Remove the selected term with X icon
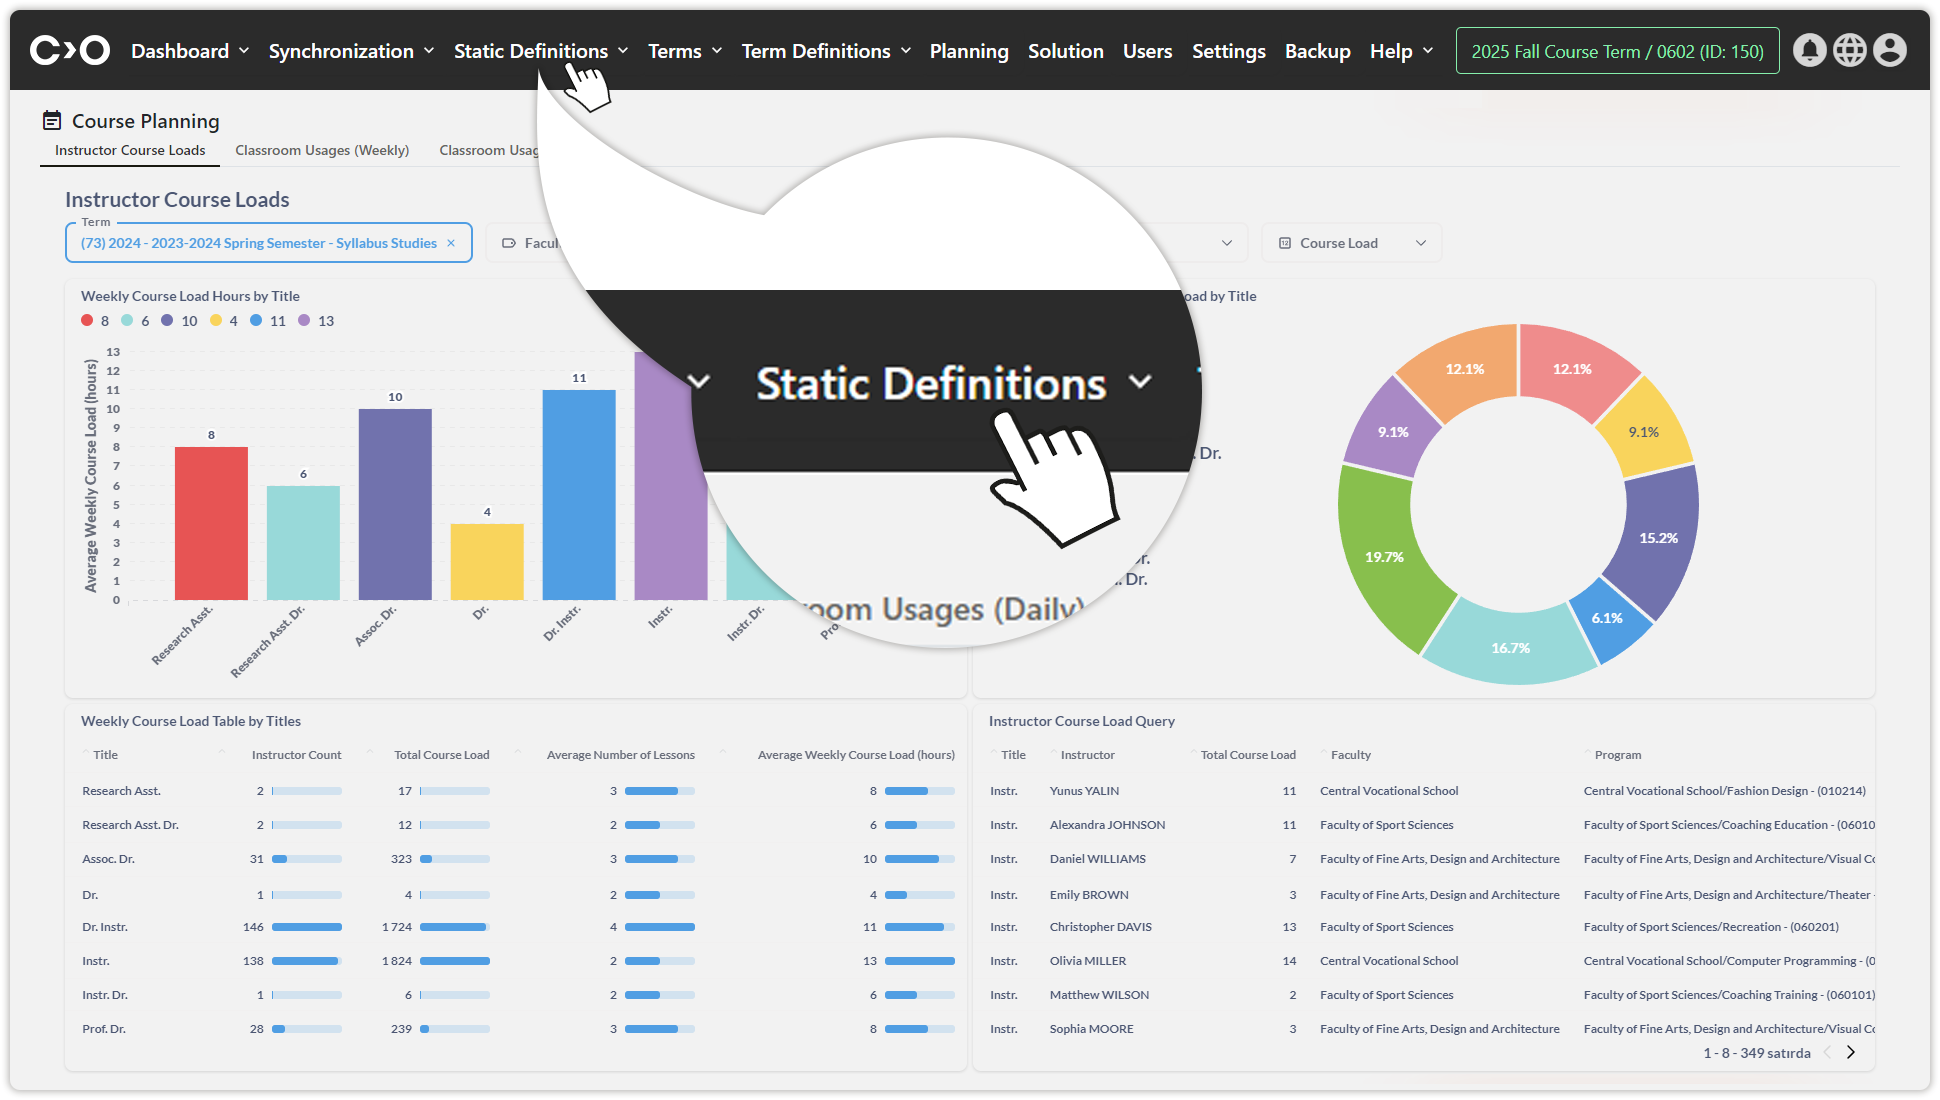 pyautogui.click(x=451, y=243)
